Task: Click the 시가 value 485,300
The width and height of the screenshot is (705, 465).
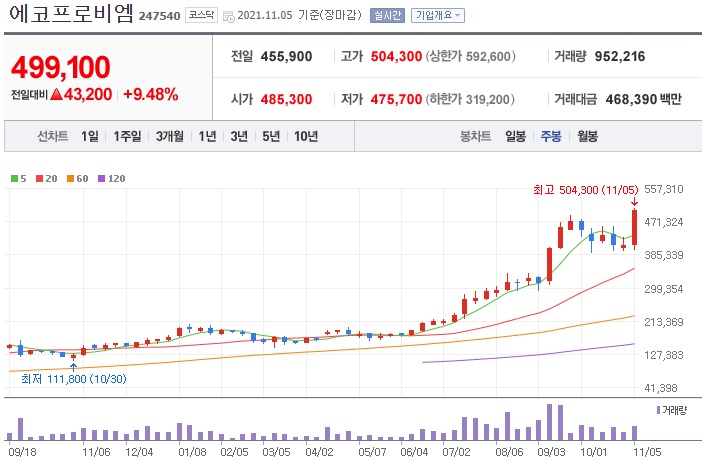Action: click(x=286, y=99)
